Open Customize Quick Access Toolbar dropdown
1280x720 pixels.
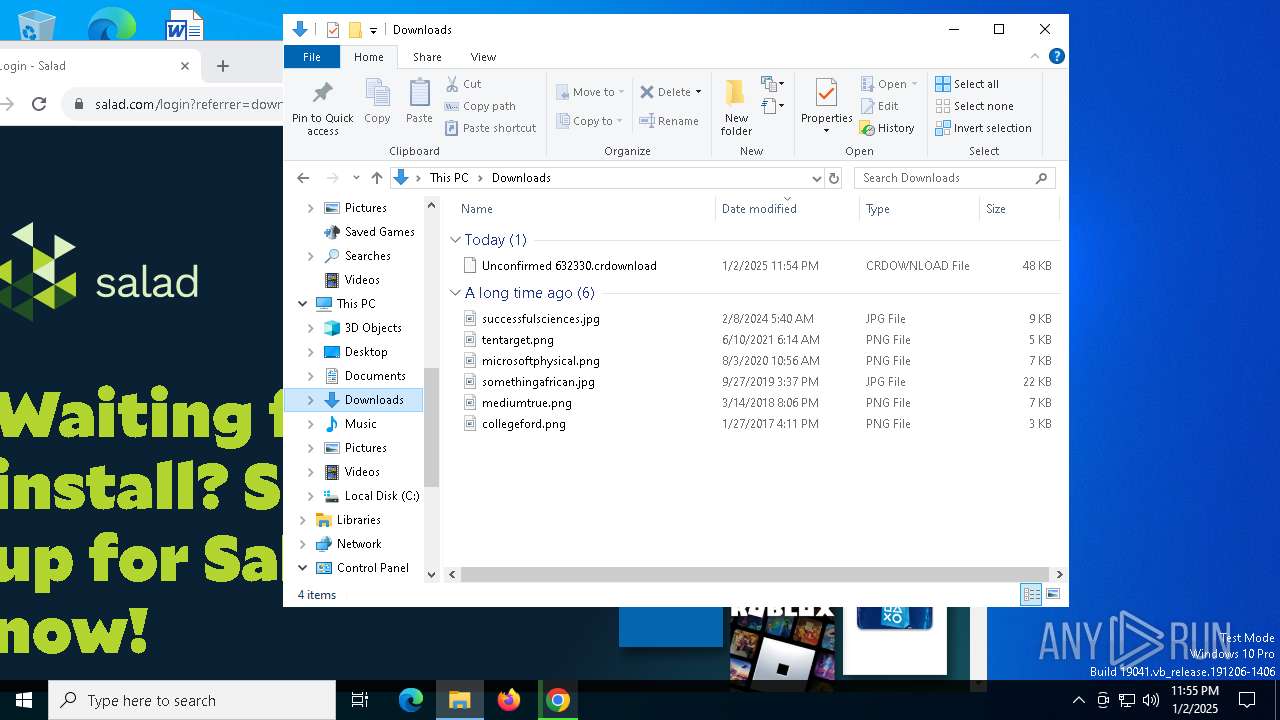pyautogui.click(x=373, y=30)
